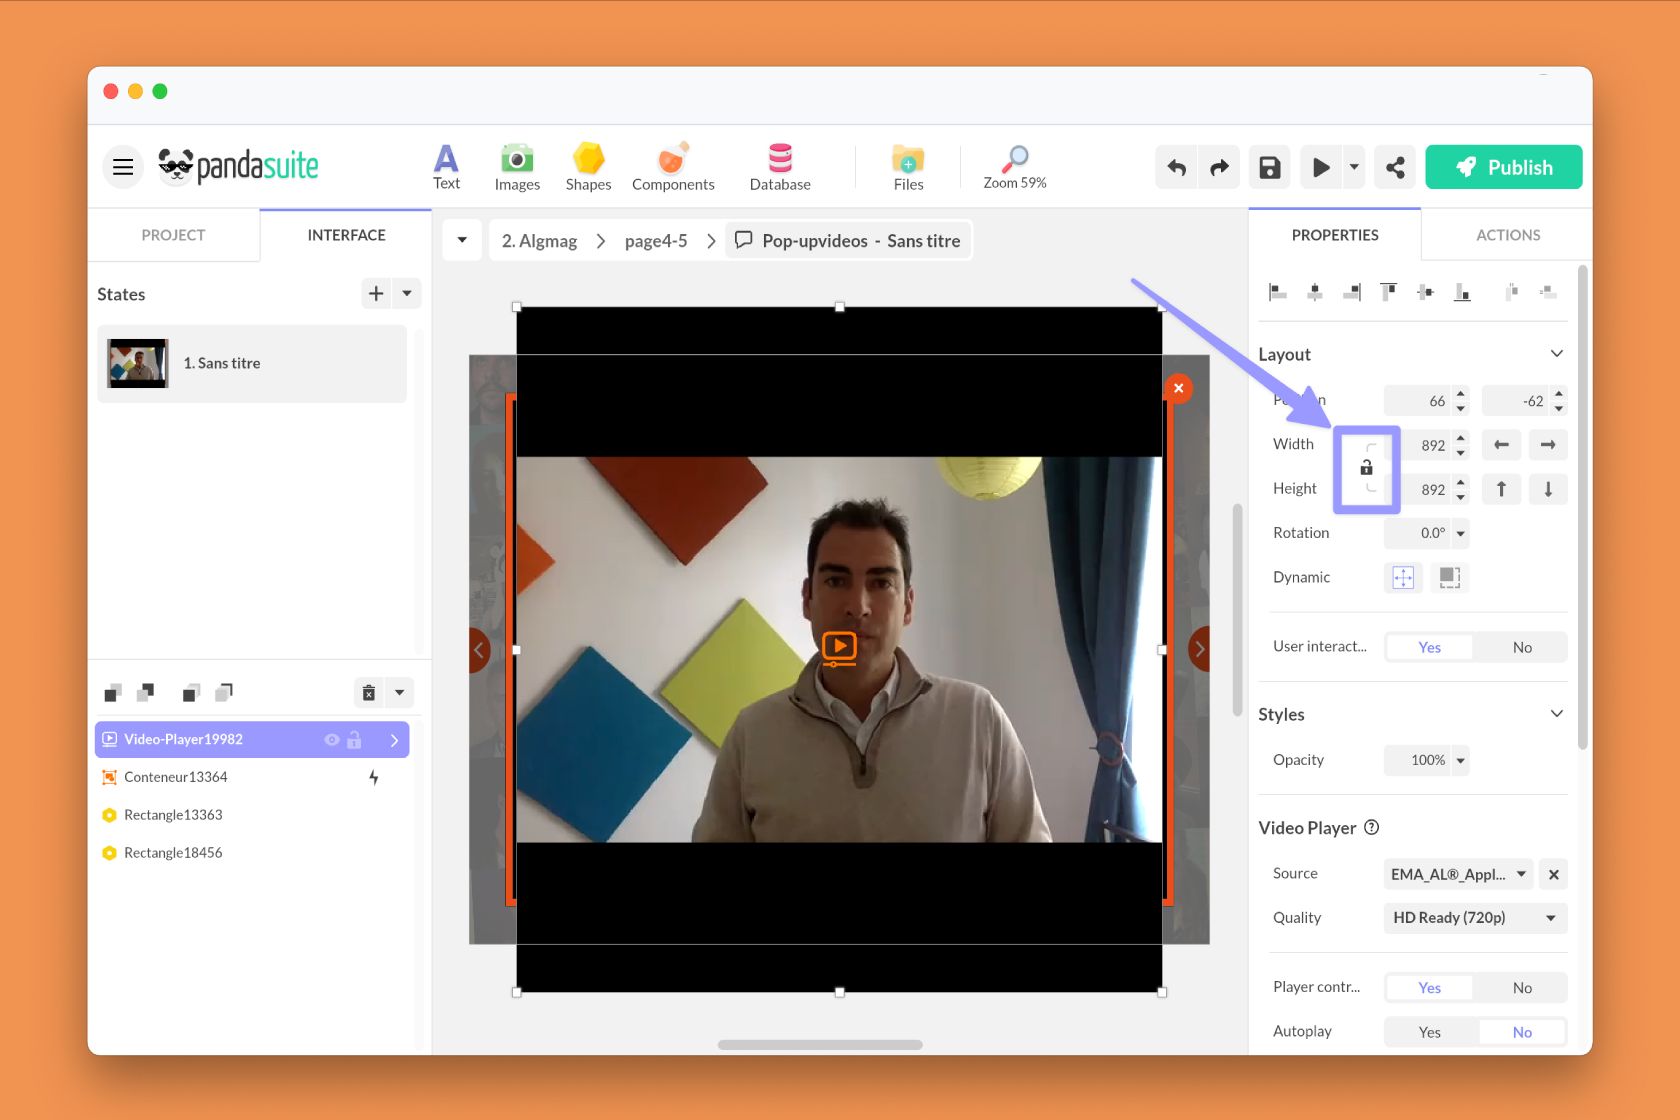Collapse the Layout section
This screenshot has width=1680, height=1120.
1556,353
